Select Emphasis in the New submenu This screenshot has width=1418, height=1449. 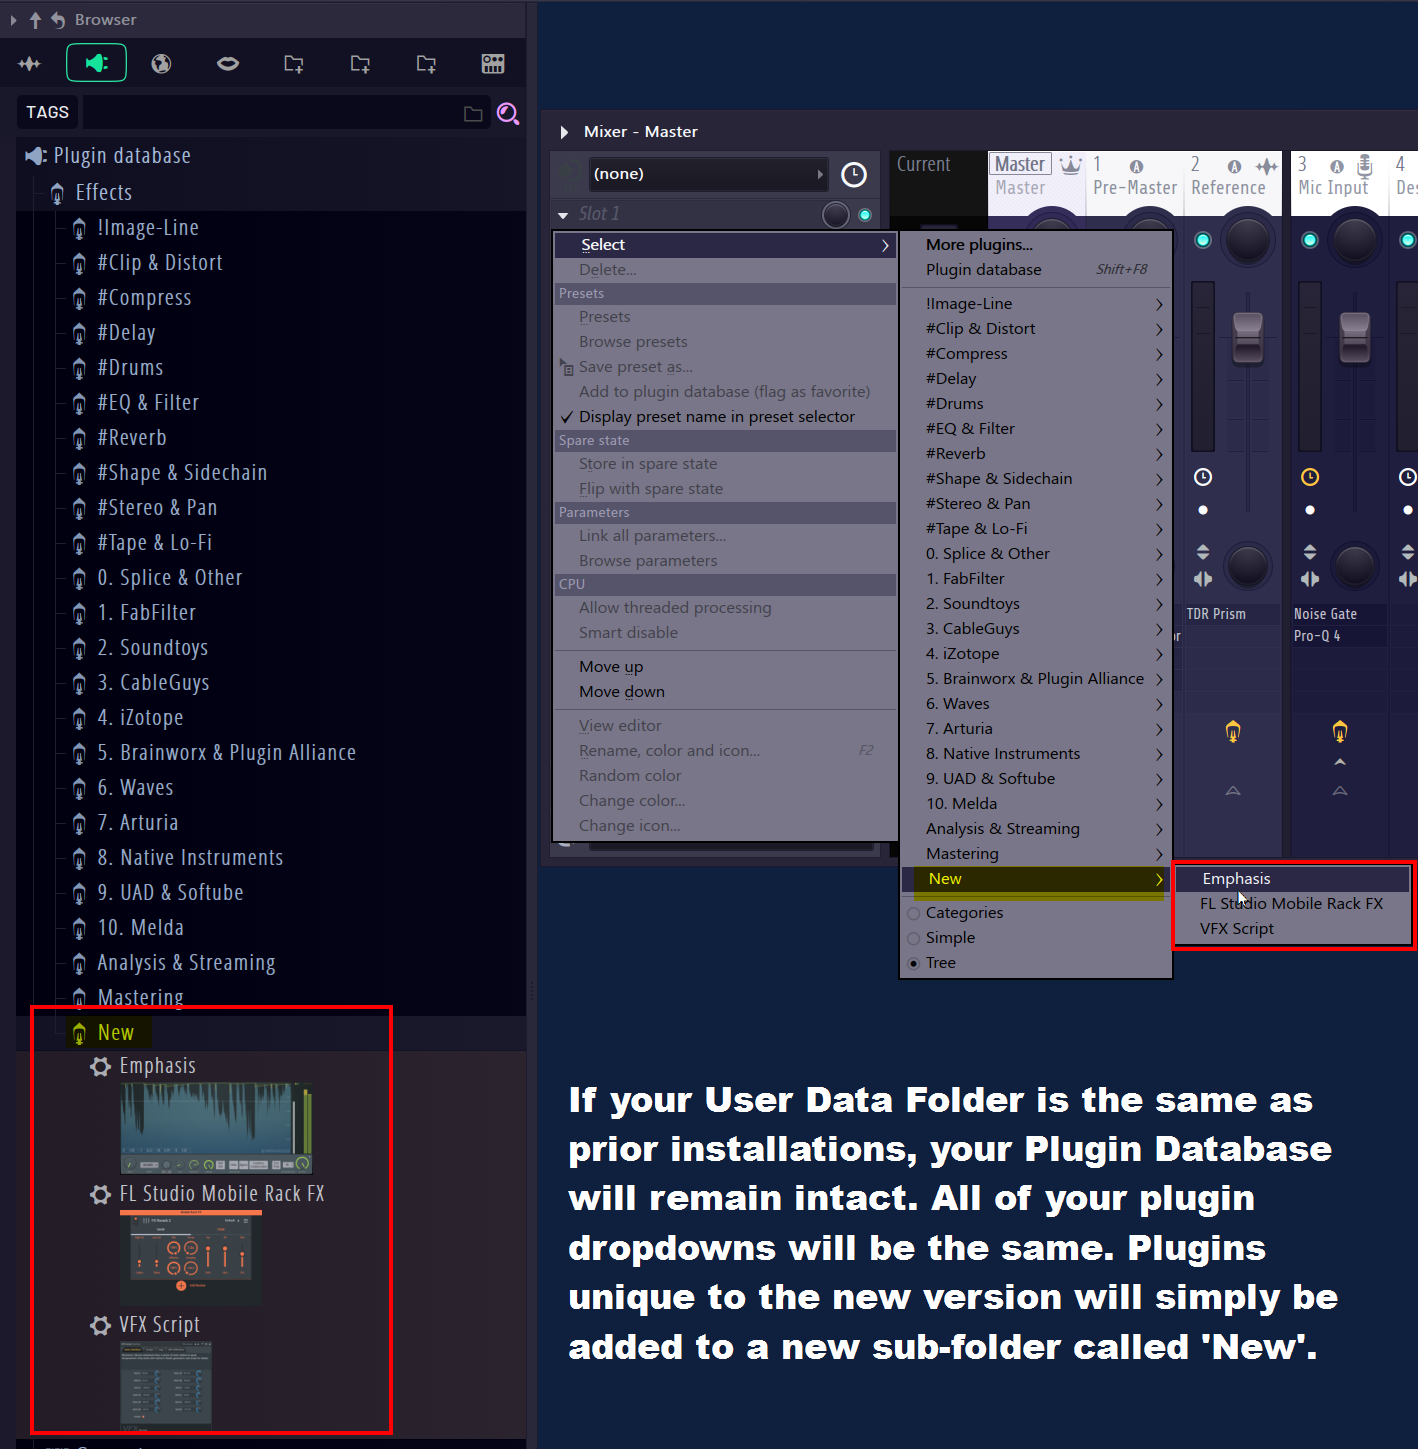pos(1292,879)
